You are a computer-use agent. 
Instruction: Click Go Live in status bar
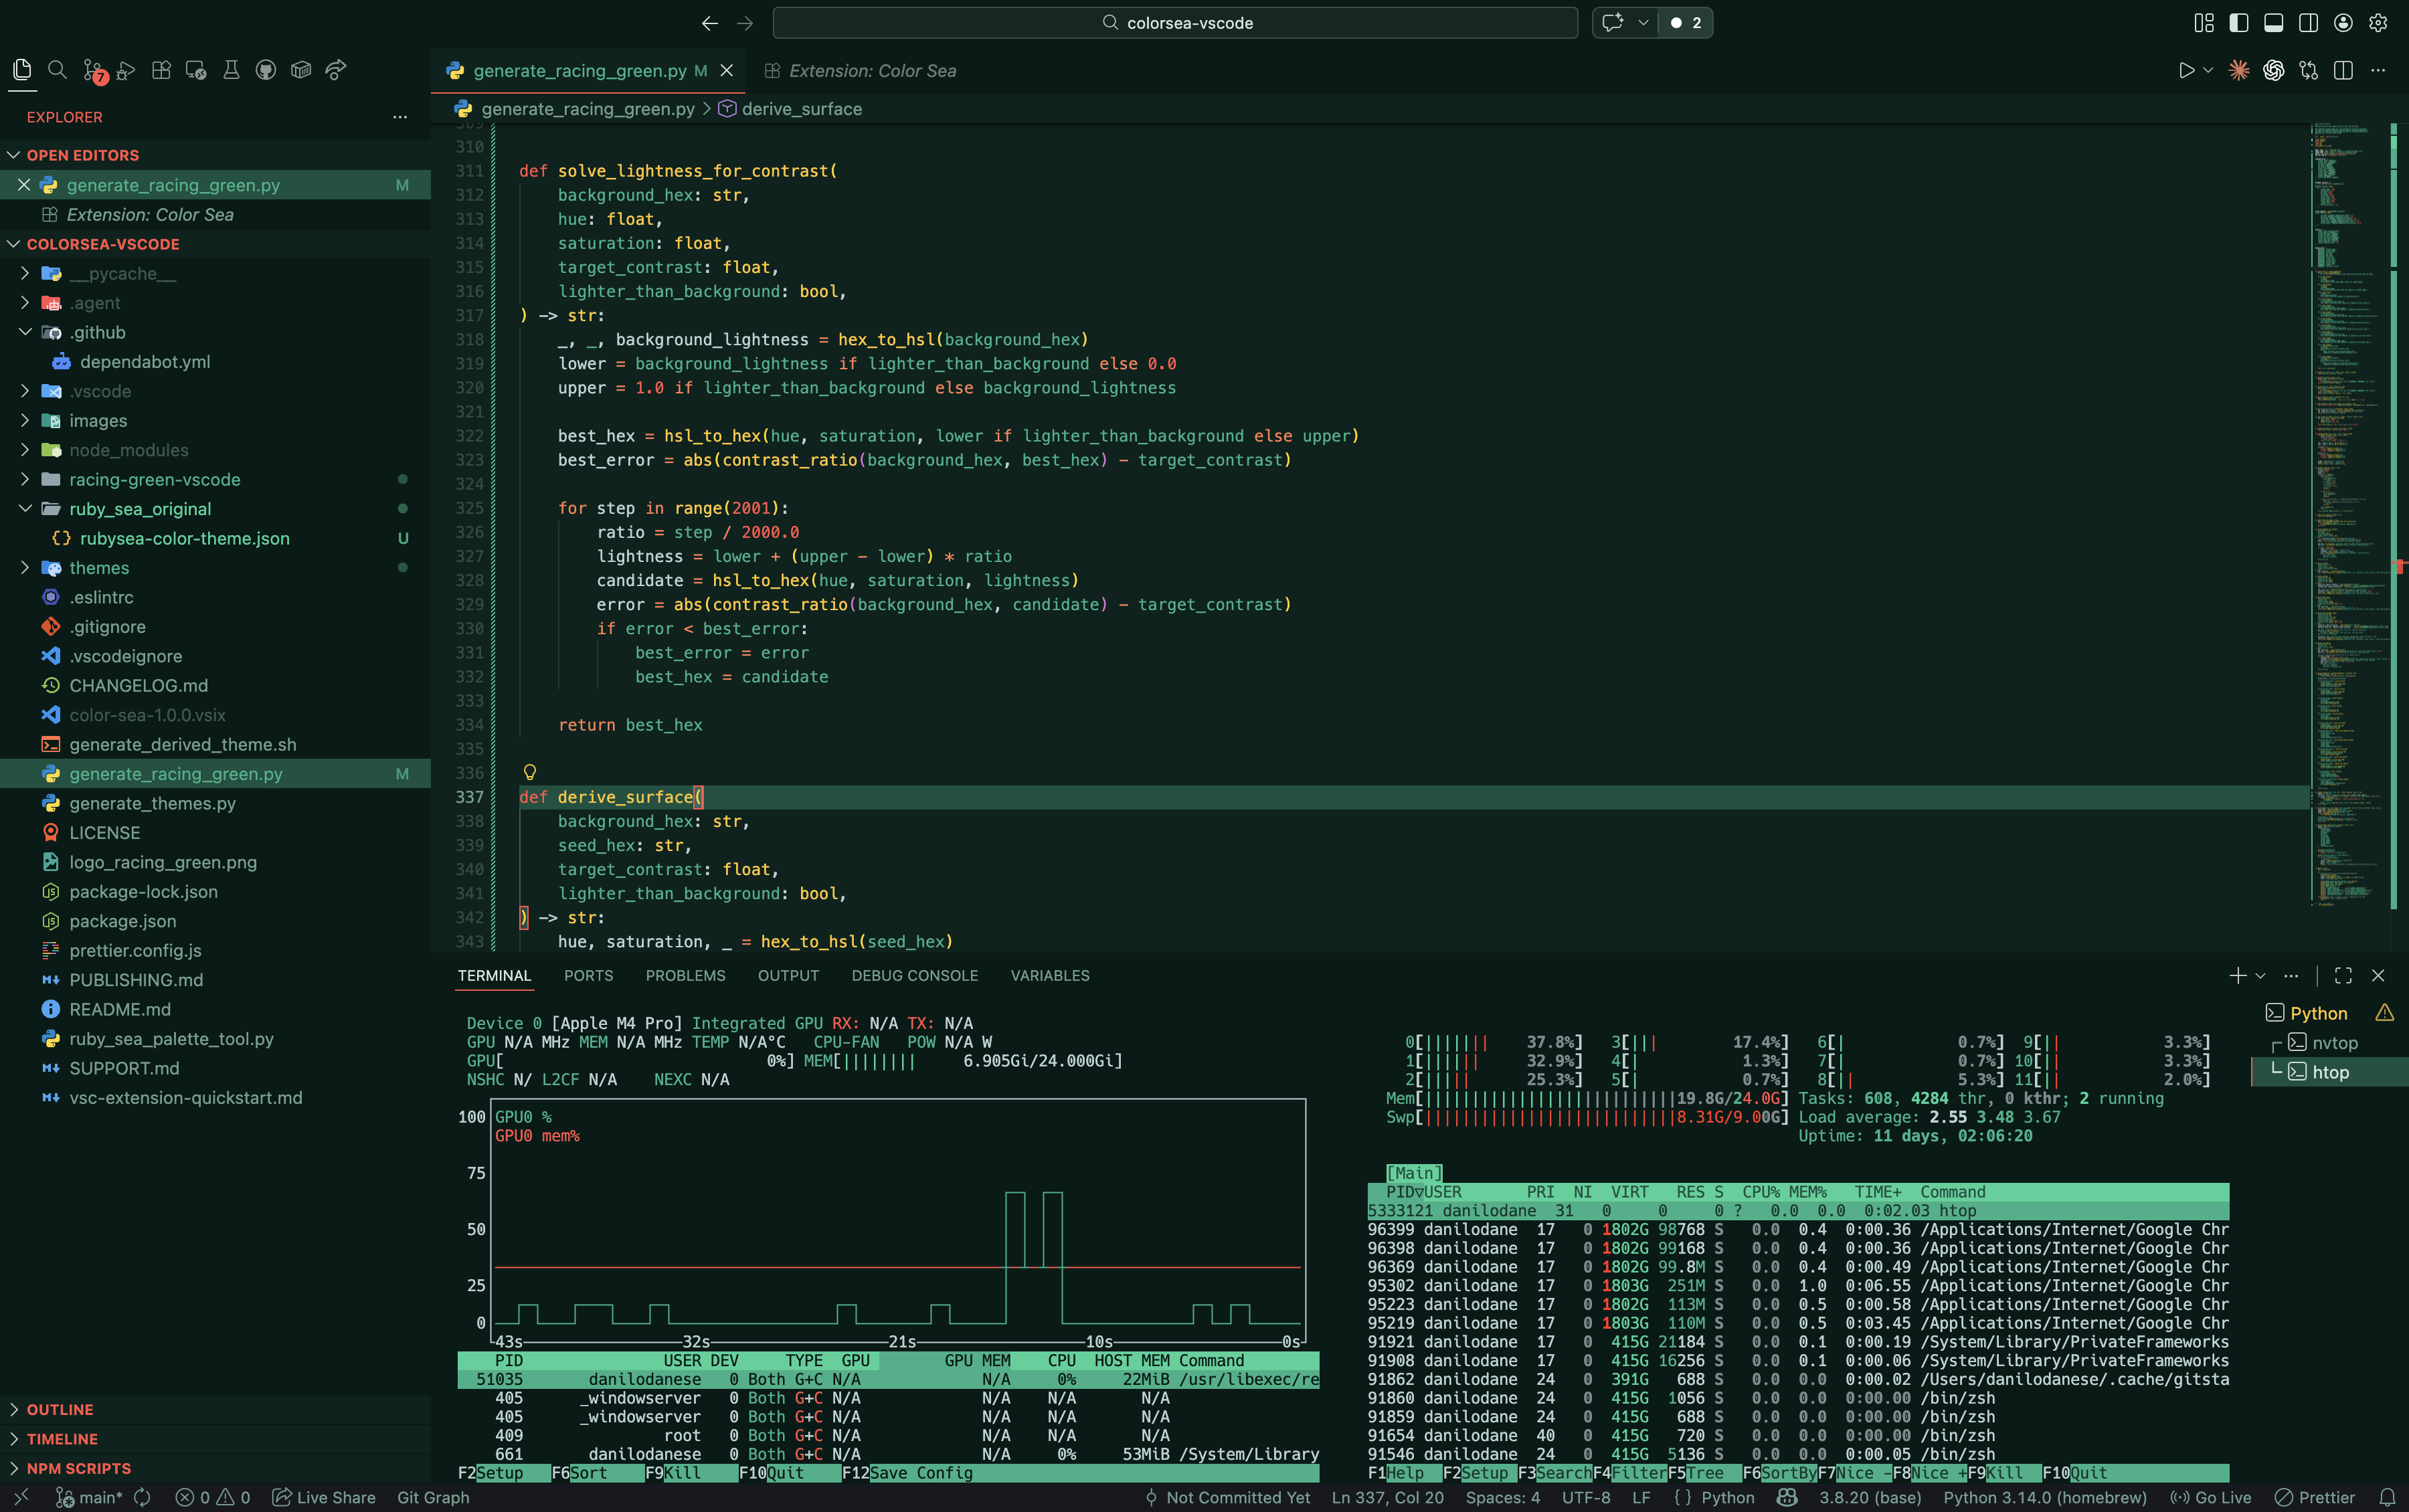pos(2211,1497)
